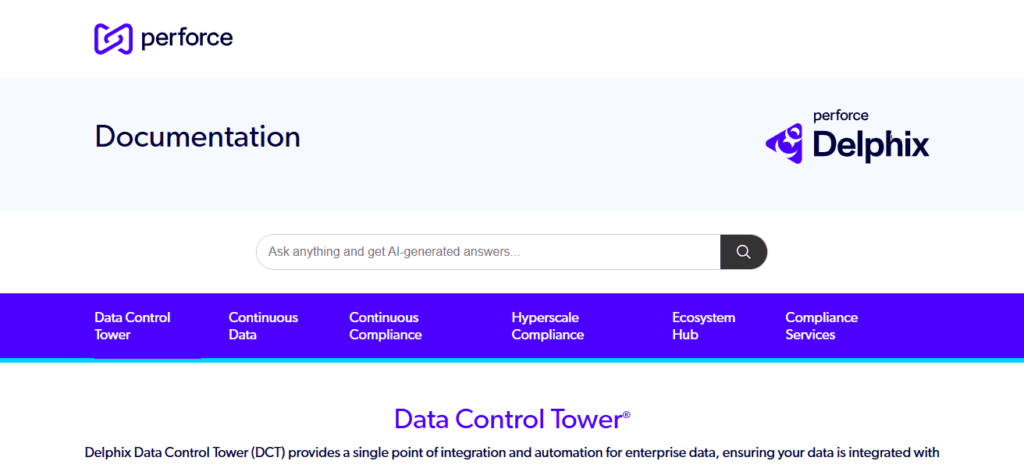Click the Perforce Delphix logo

[x=847, y=136]
